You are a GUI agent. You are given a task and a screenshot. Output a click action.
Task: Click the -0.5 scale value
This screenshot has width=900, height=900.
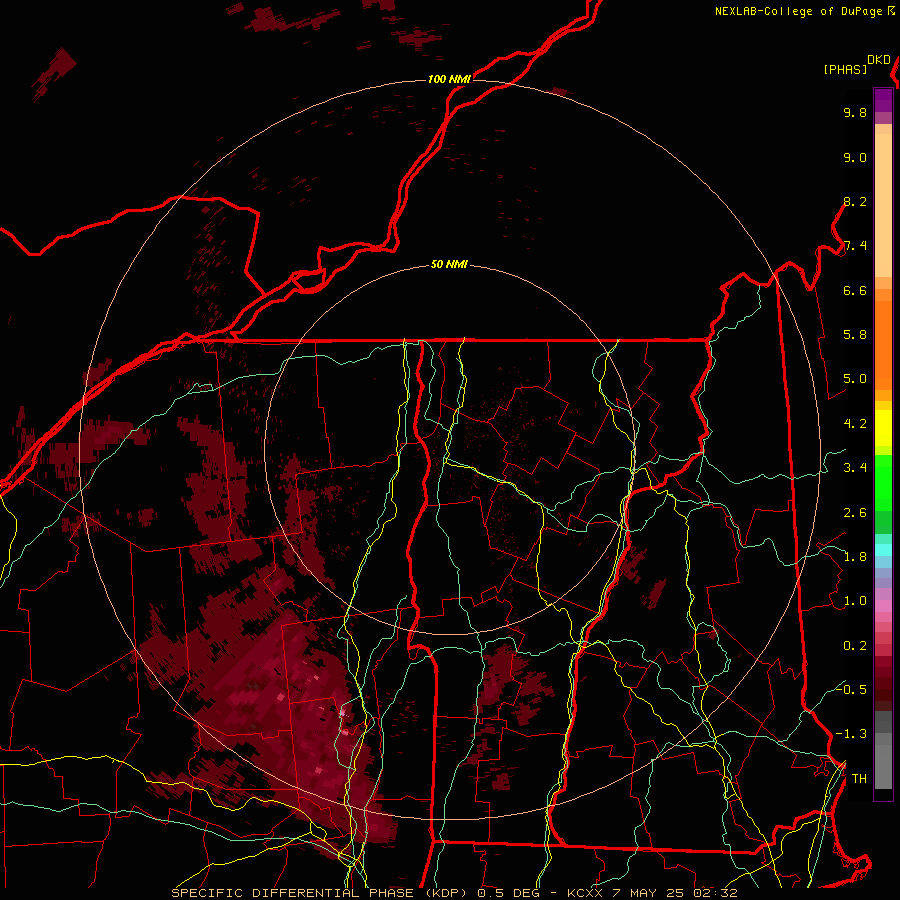[851, 689]
